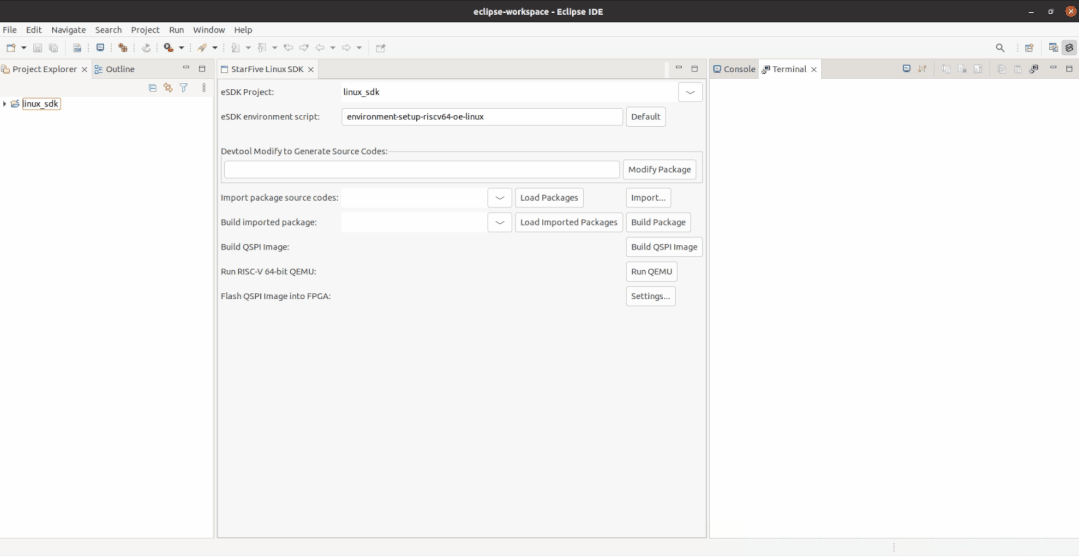Minimize the Project Explorer view
1079x556 pixels.
(186, 68)
